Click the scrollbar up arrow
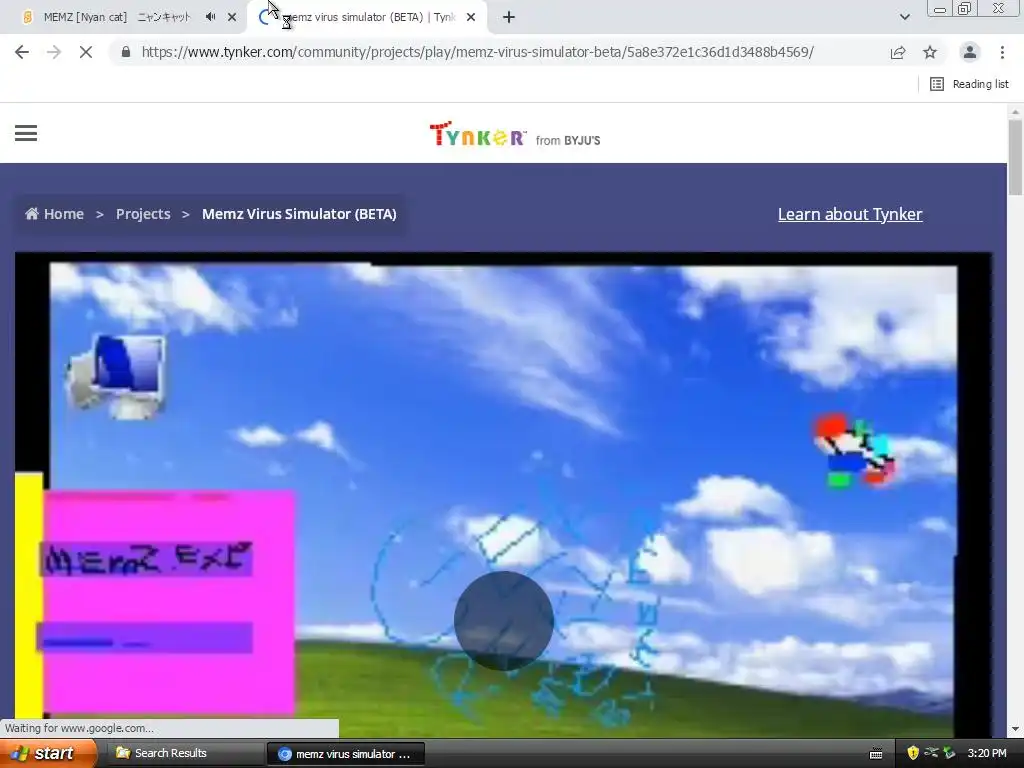This screenshot has height=768, width=1024. pos(1015,112)
